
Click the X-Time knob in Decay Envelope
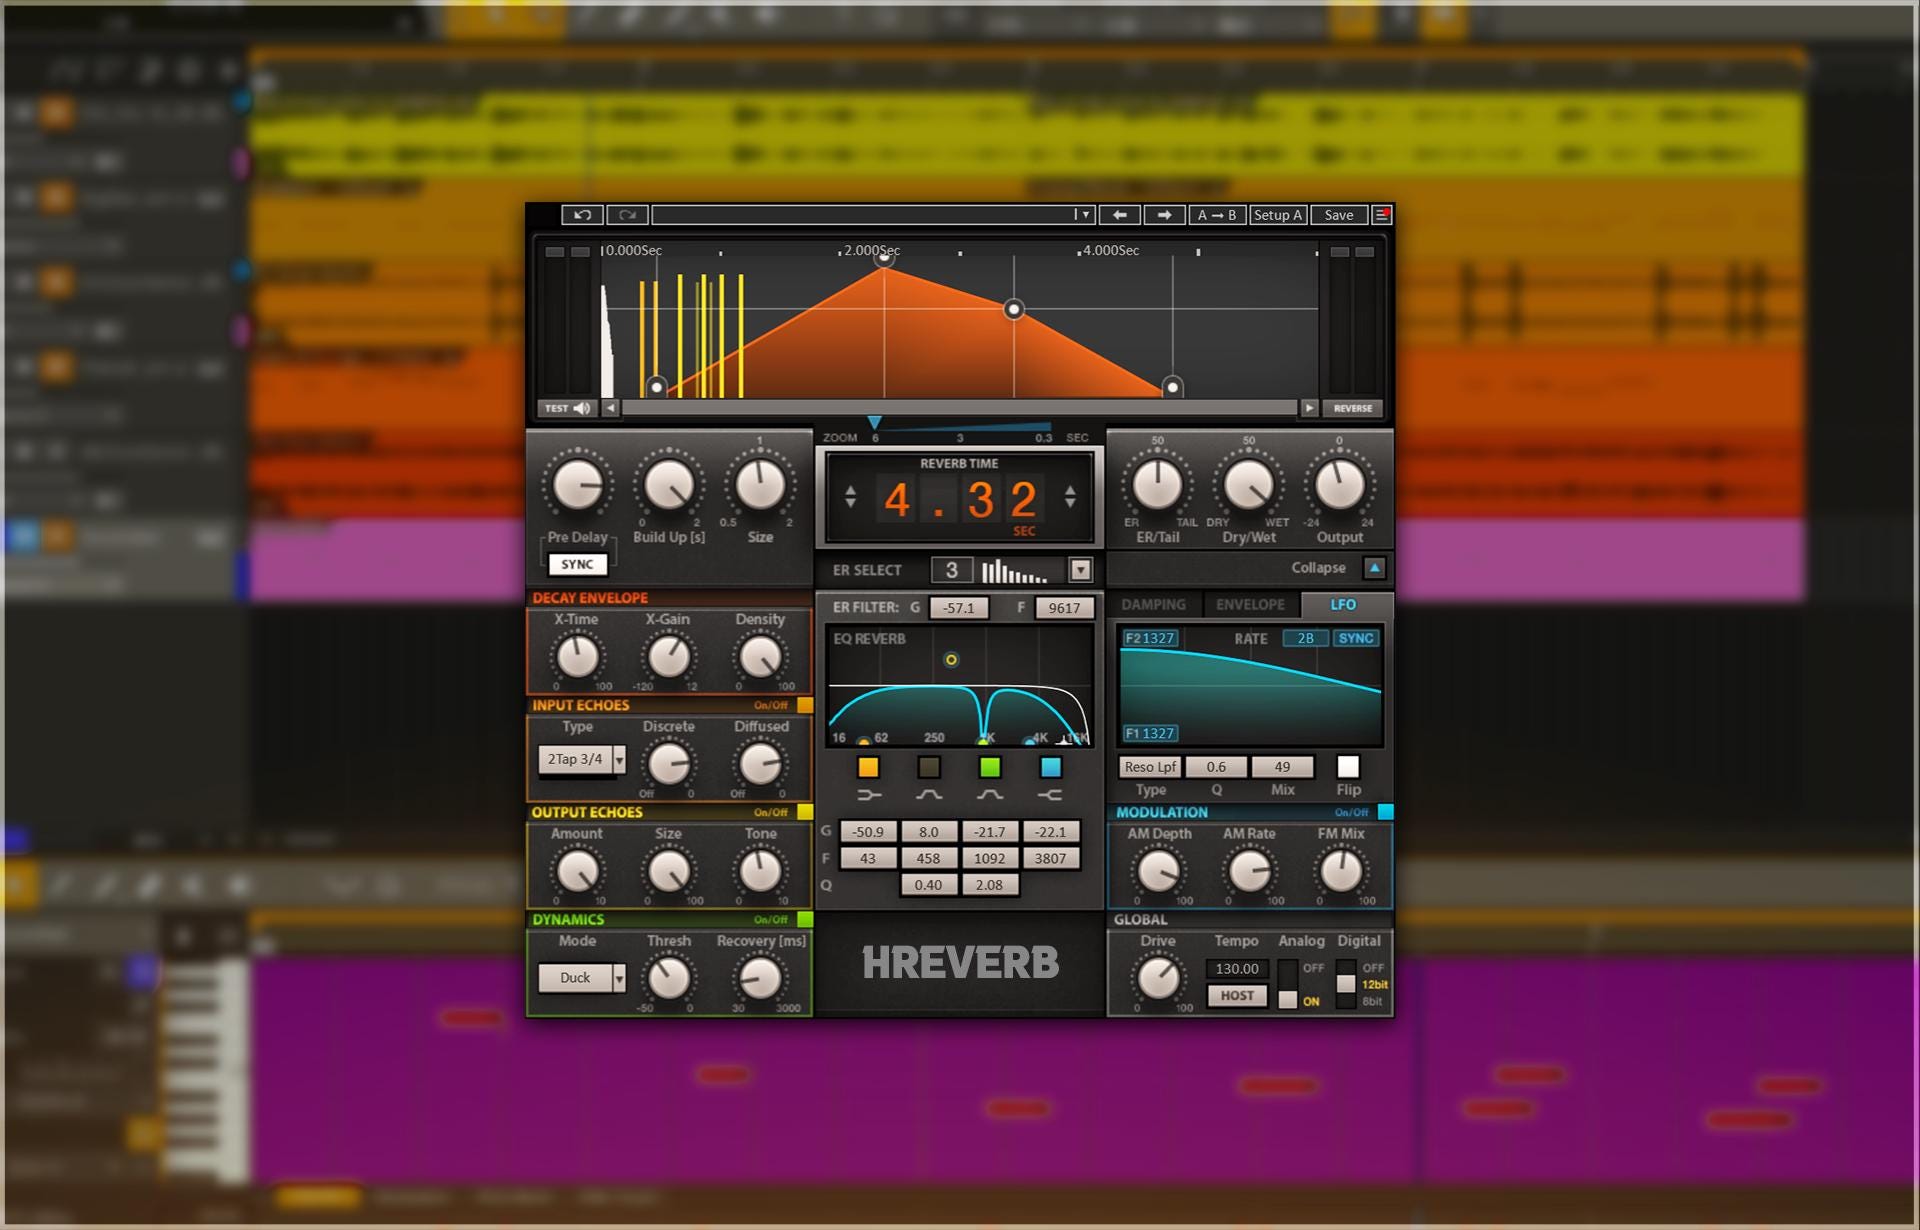pos(577,657)
